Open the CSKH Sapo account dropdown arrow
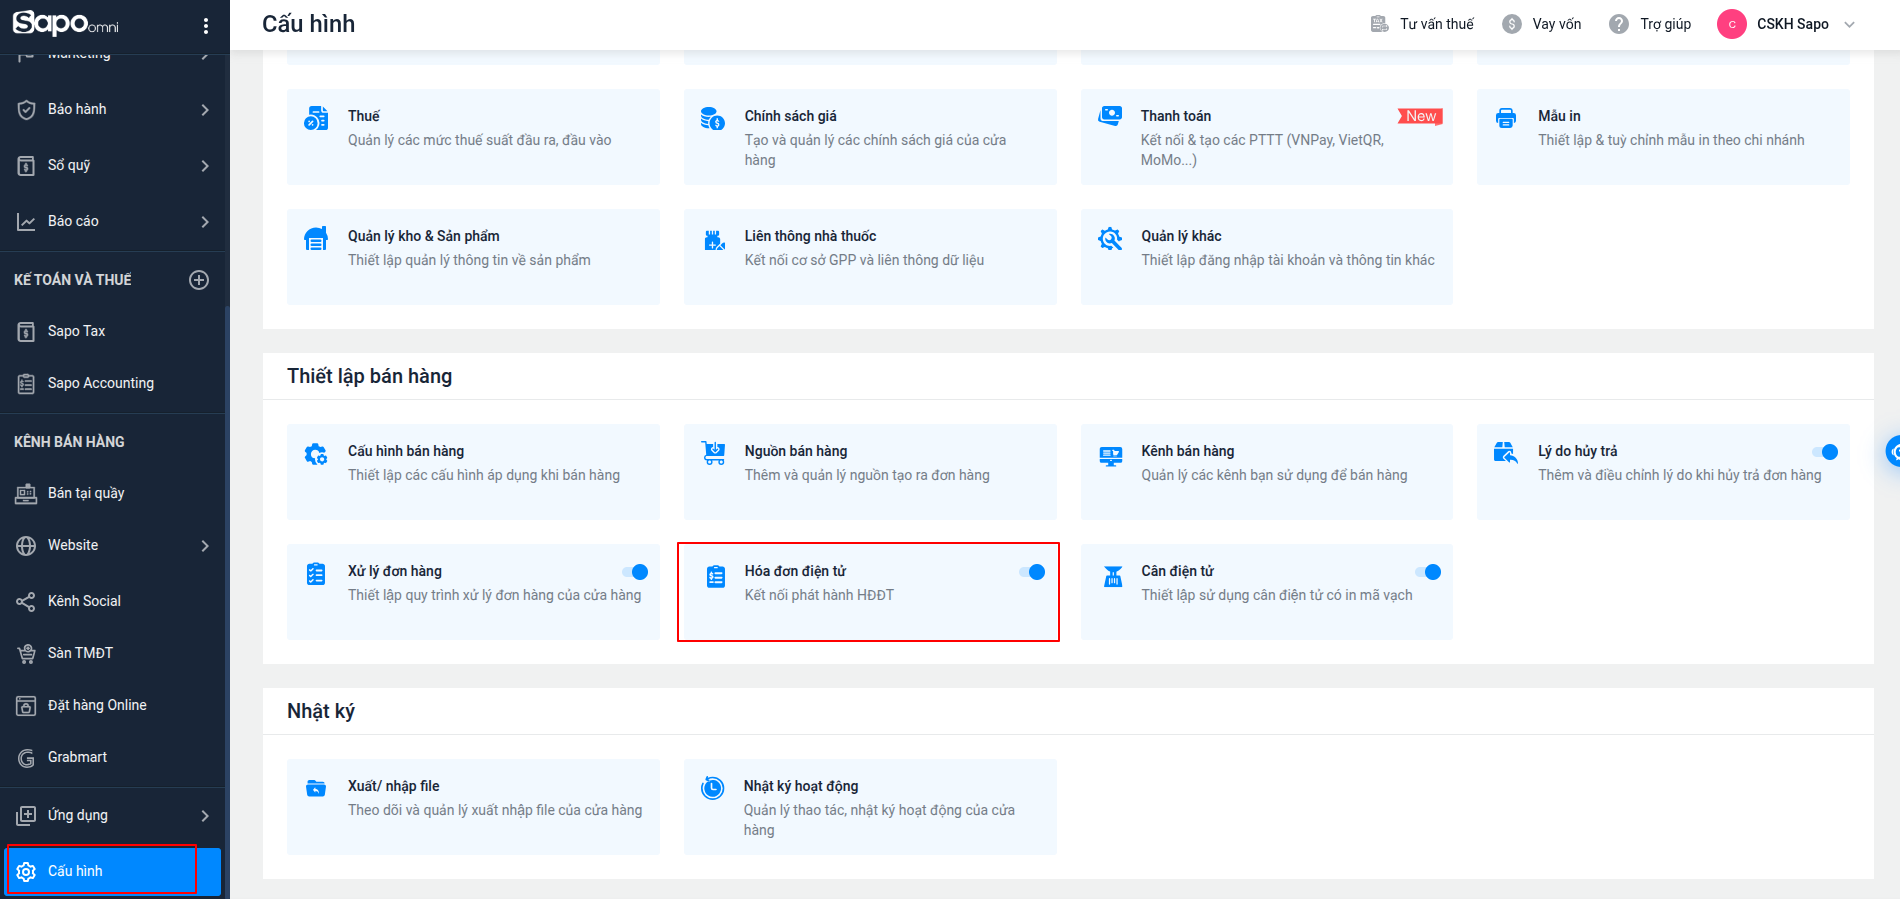1900x899 pixels. pyautogui.click(x=1849, y=24)
